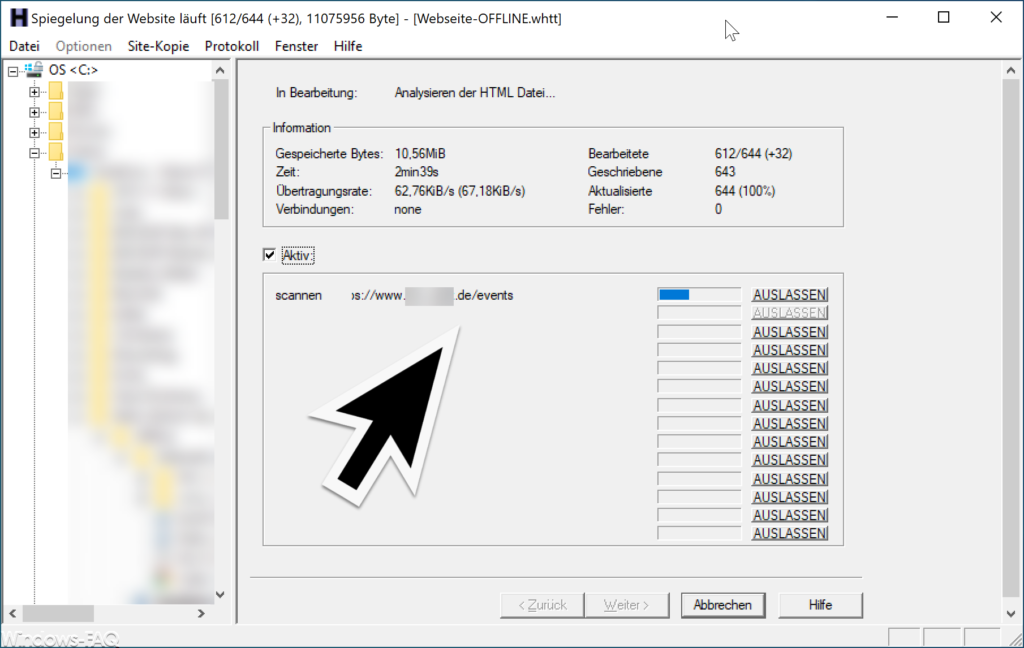Open the Hilfe menu in the menu bar
This screenshot has height=648, width=1024.
[348, 46]
